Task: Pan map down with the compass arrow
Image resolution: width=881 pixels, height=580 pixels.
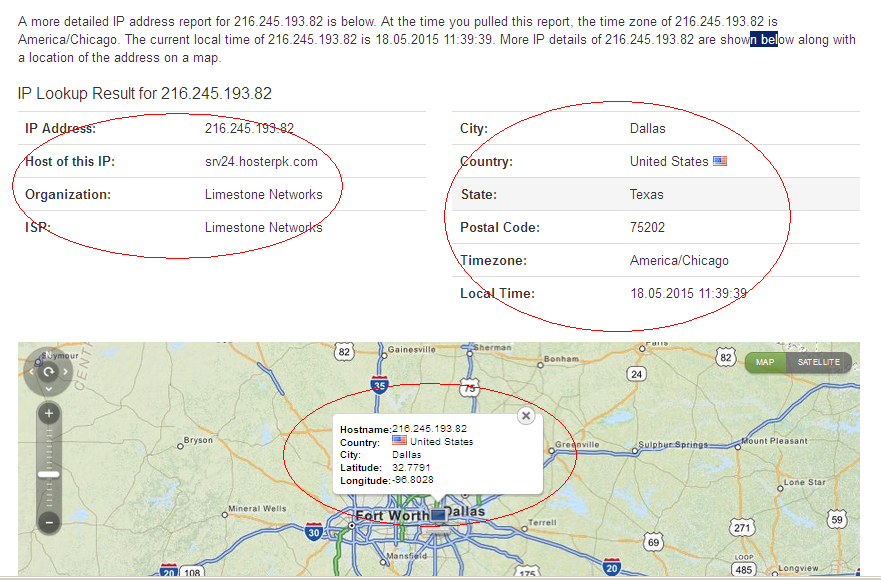Action: point(49,388)
